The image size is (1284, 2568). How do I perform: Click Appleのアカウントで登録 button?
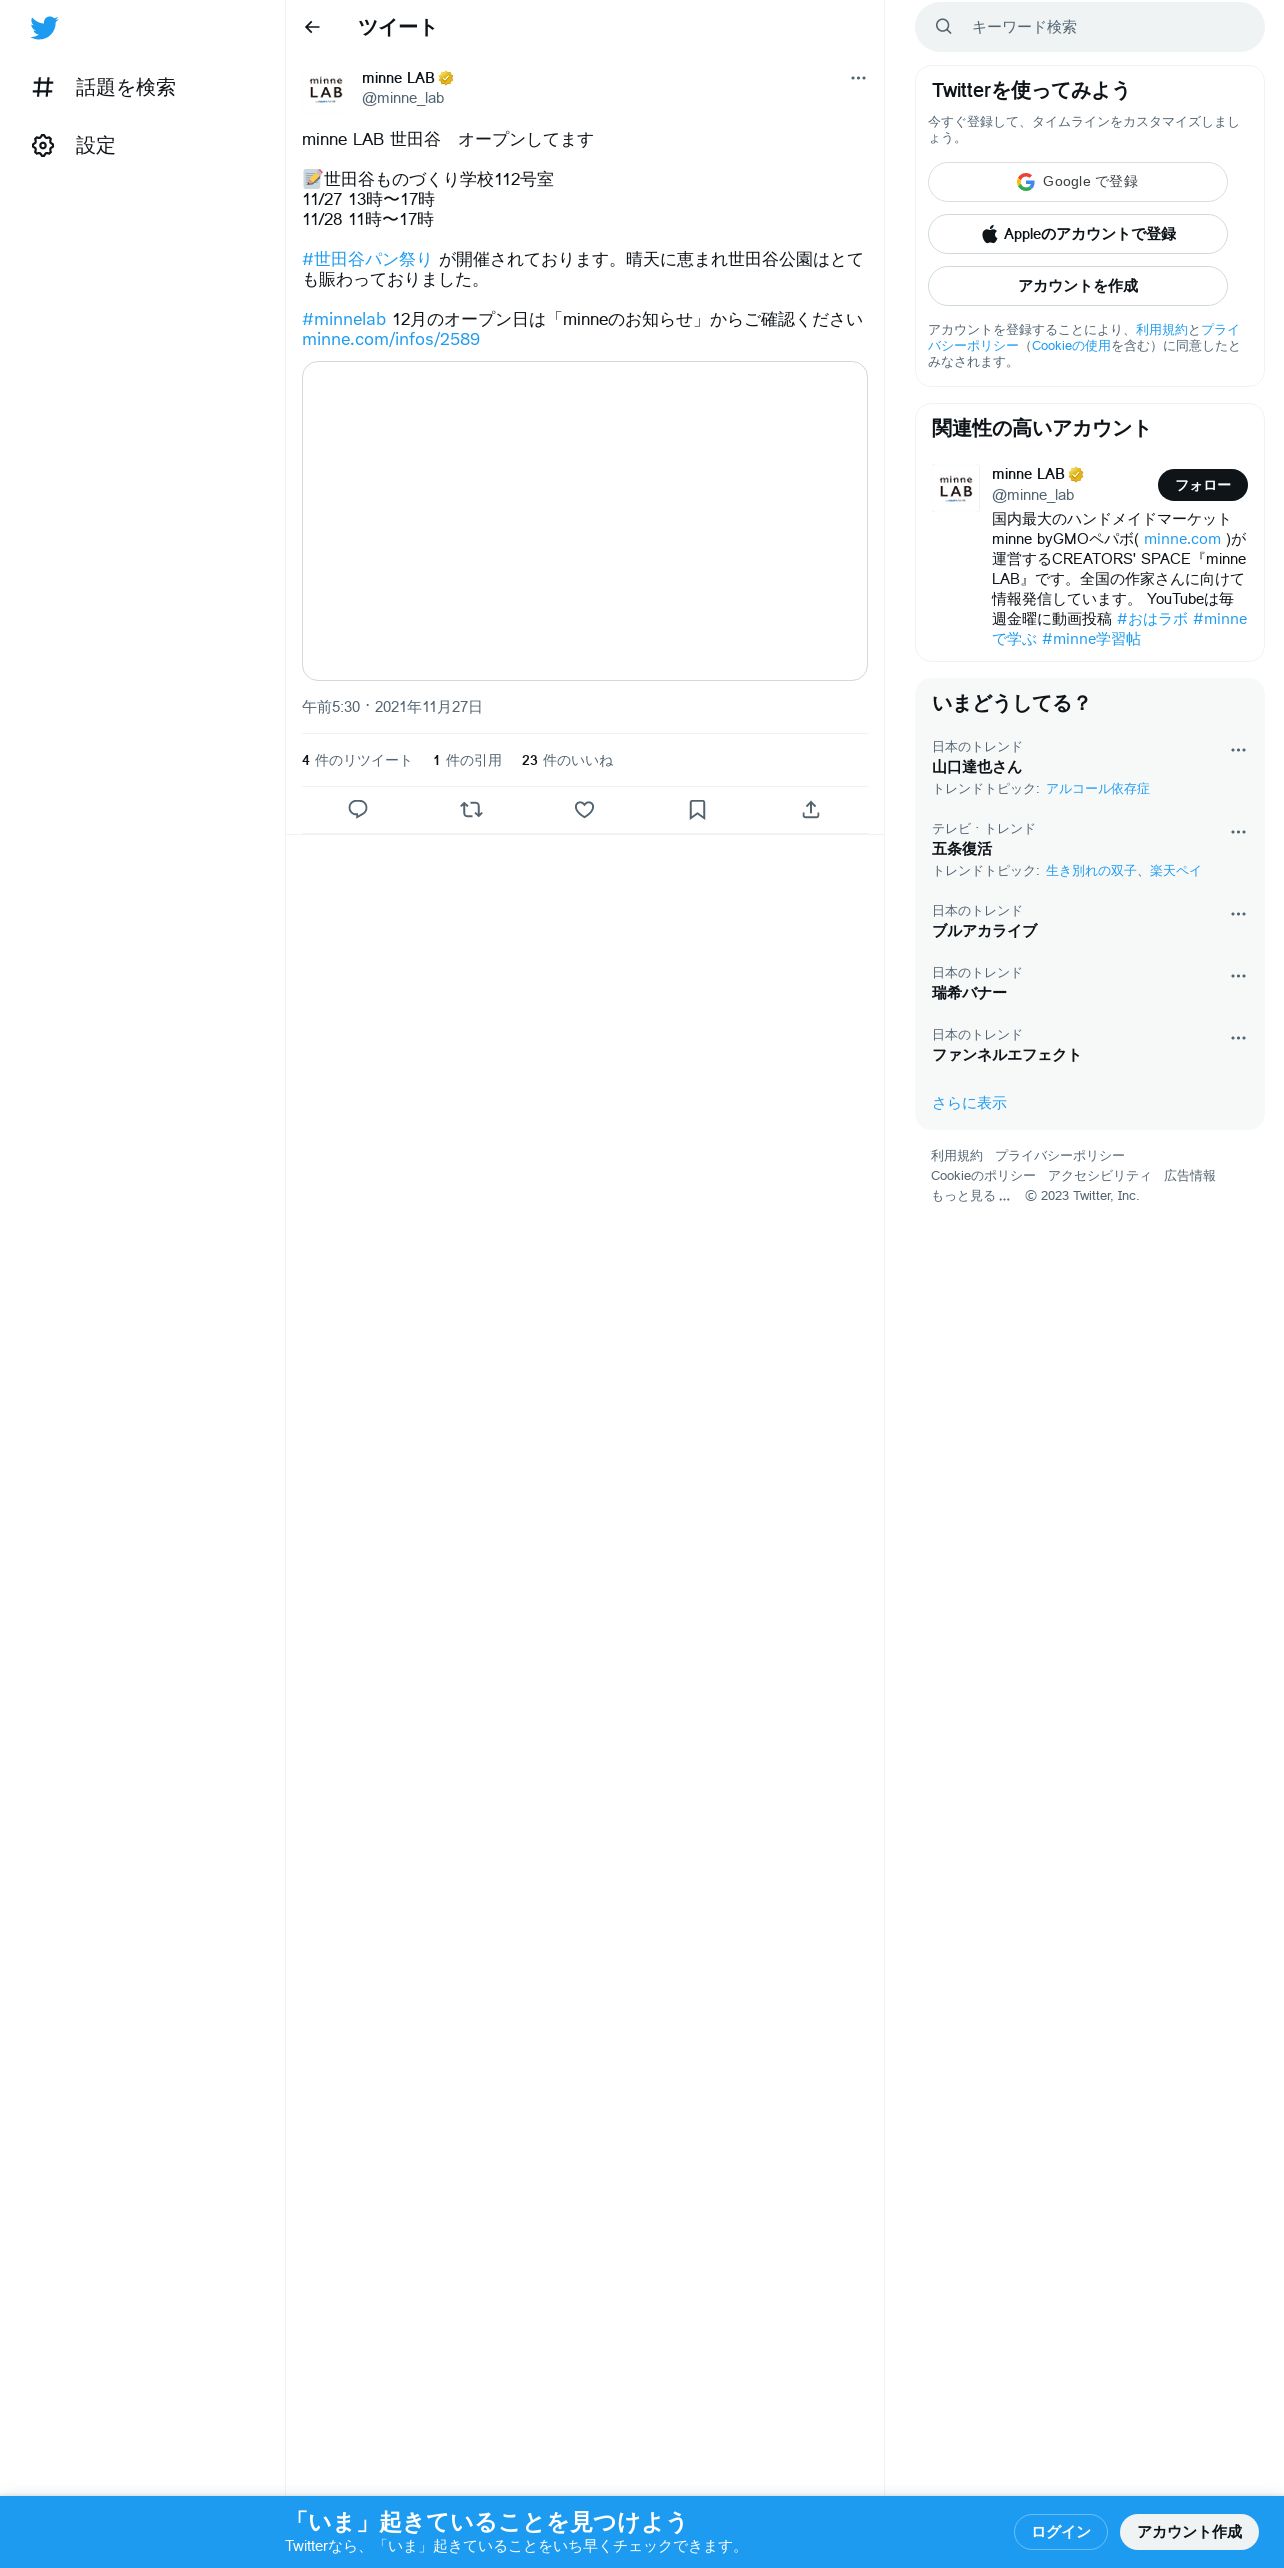pyautogui.click(x=1078, y=234)
